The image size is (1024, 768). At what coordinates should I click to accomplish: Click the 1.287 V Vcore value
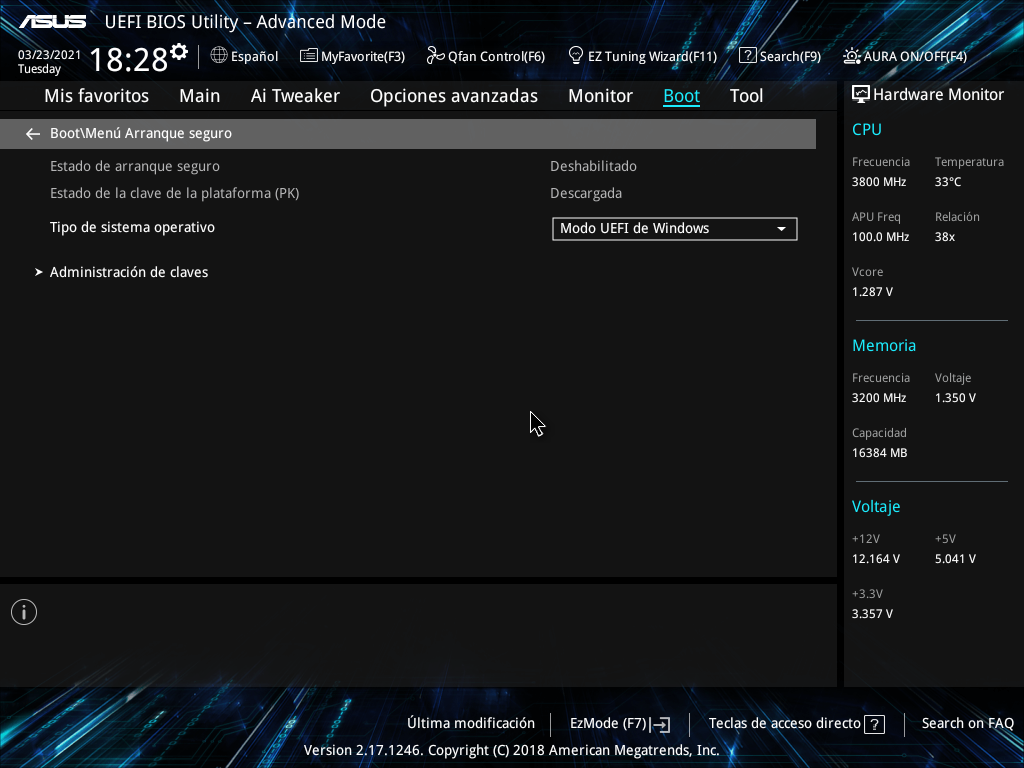tap(872, 292)
